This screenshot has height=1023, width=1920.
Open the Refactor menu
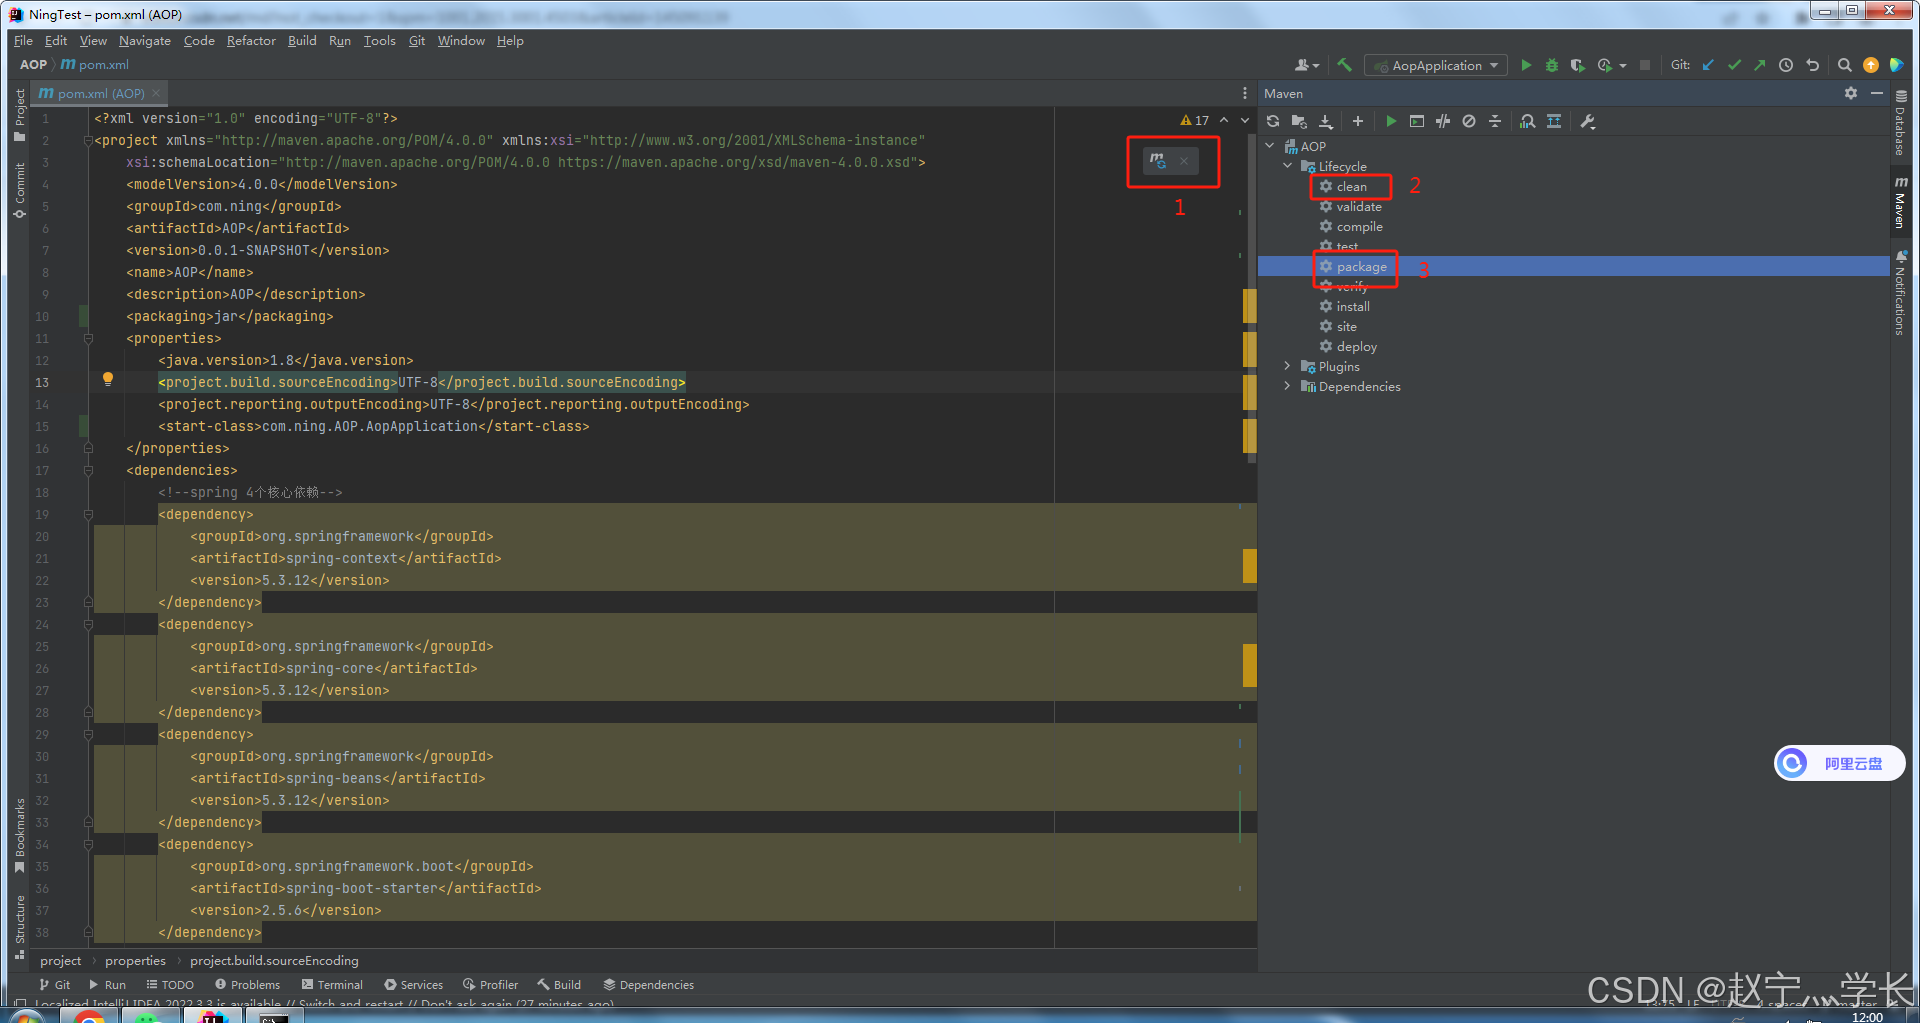[x=250, y=41]
